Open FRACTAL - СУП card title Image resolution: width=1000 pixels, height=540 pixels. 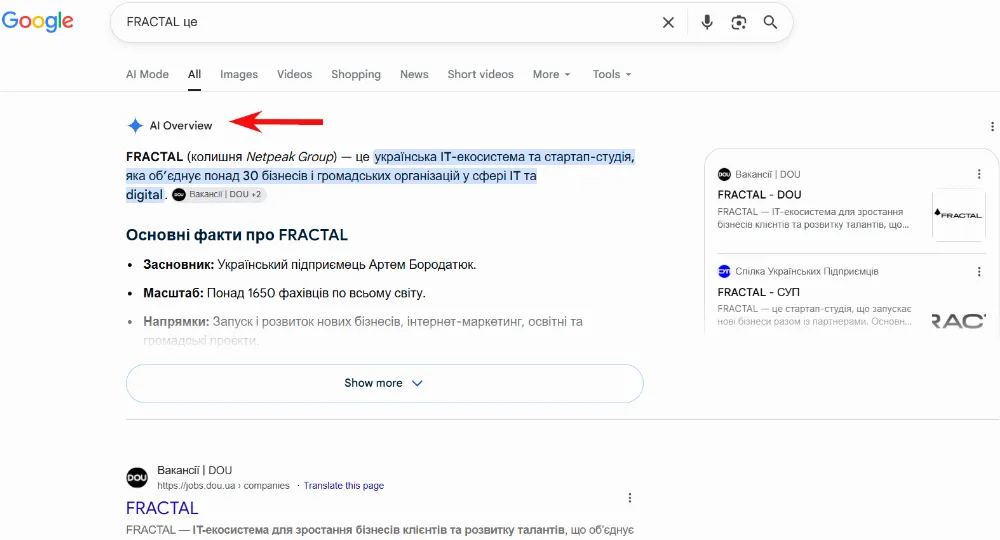coord(758,292)
